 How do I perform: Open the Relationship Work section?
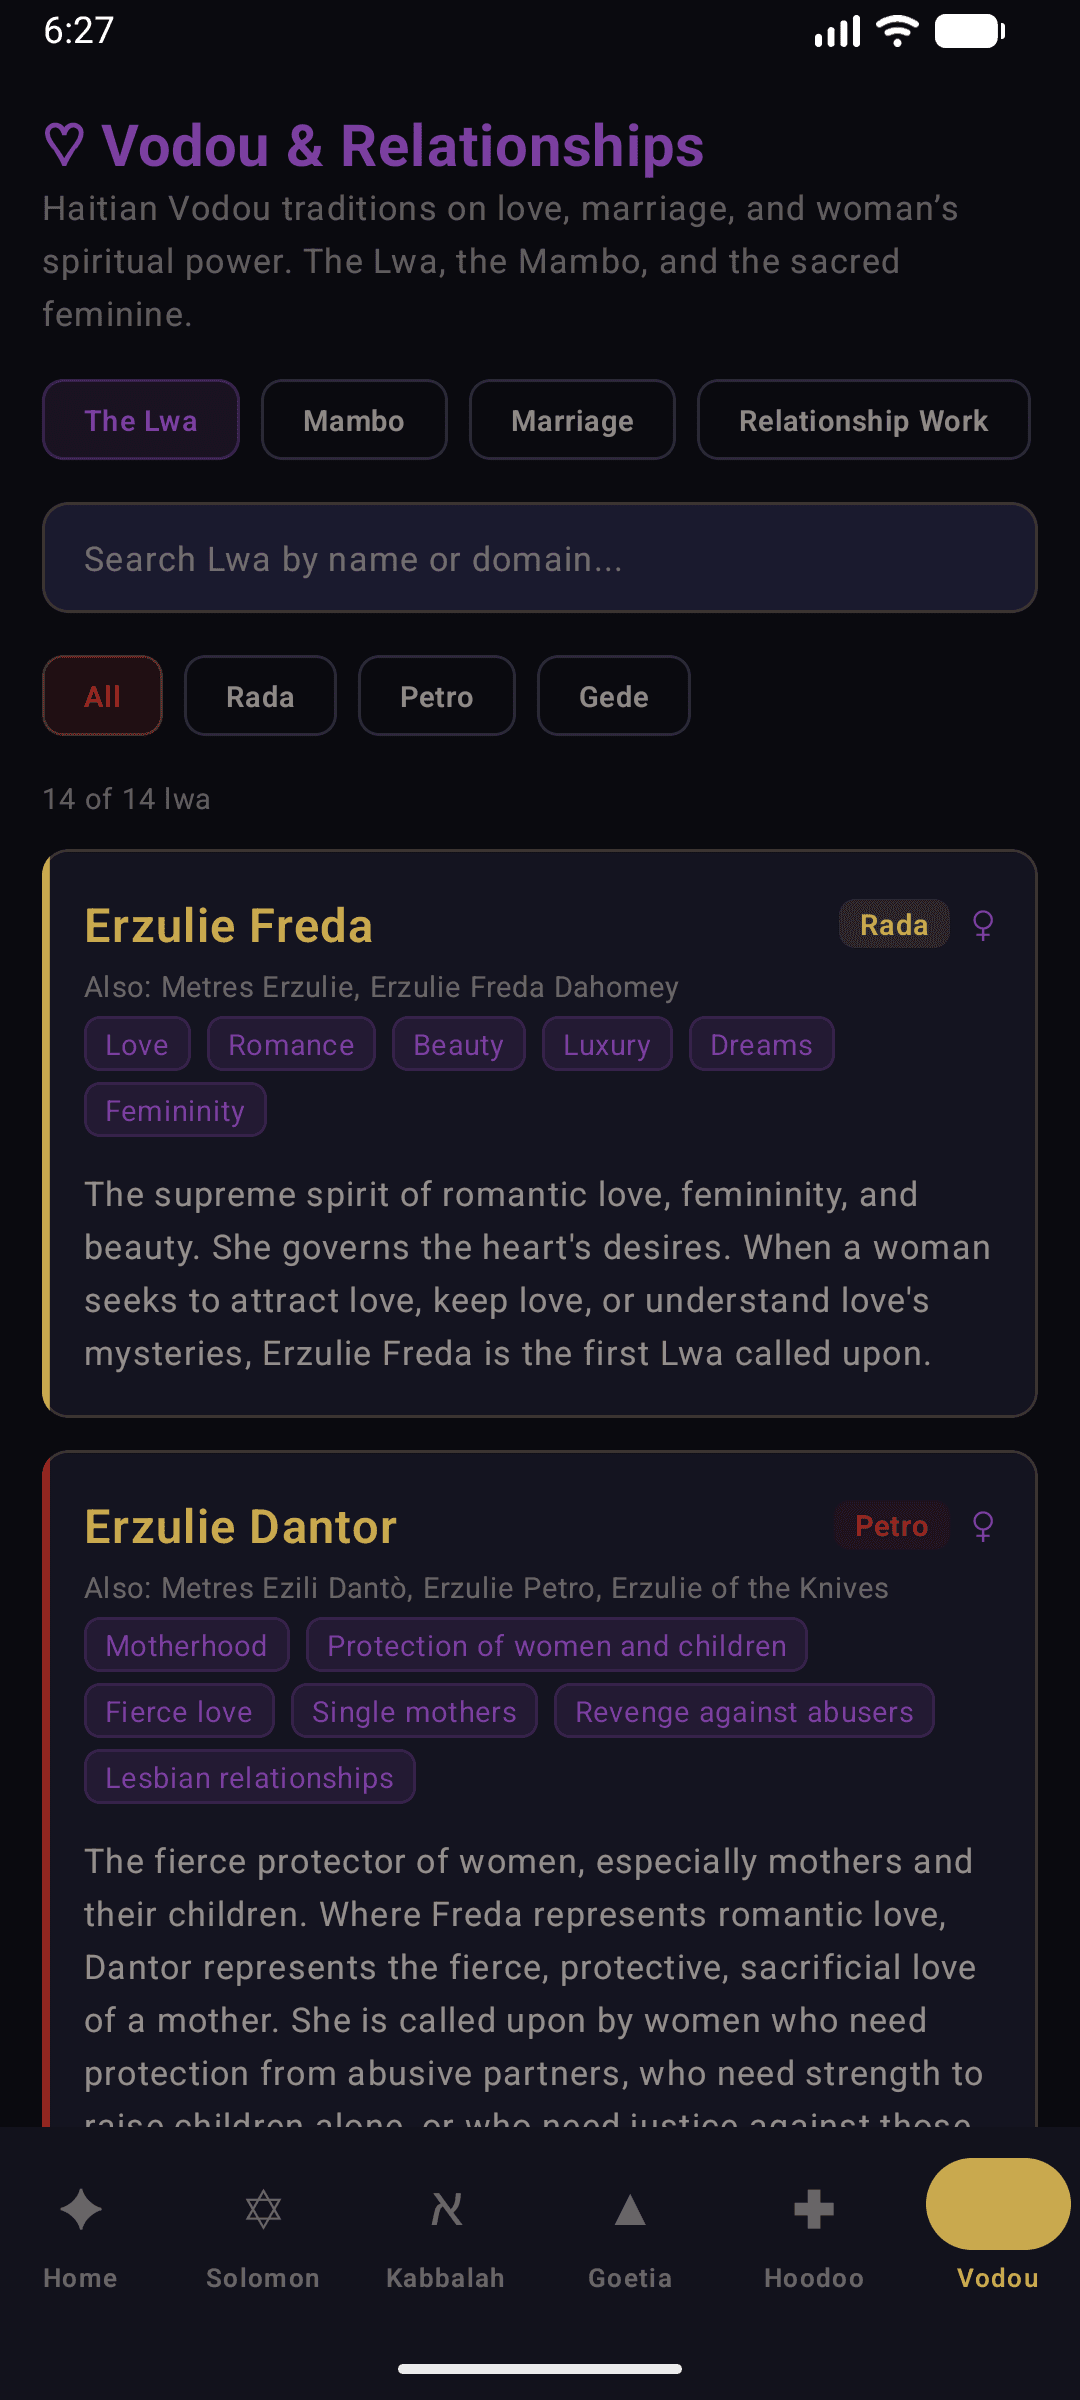point(863,420)
